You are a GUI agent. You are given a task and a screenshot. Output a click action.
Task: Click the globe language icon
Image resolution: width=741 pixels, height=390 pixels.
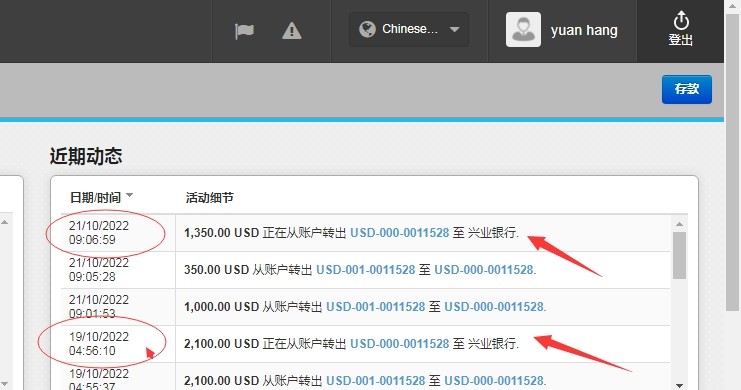(x=367, y=29)
